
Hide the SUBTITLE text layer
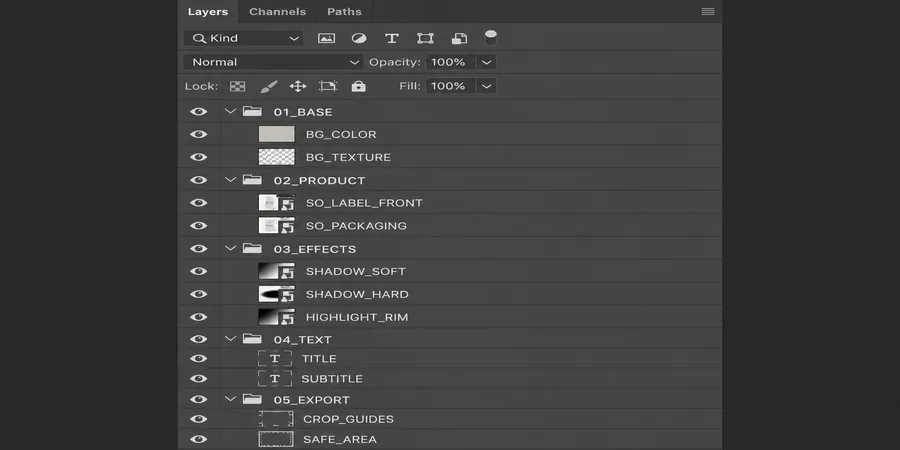coord(199,379)
